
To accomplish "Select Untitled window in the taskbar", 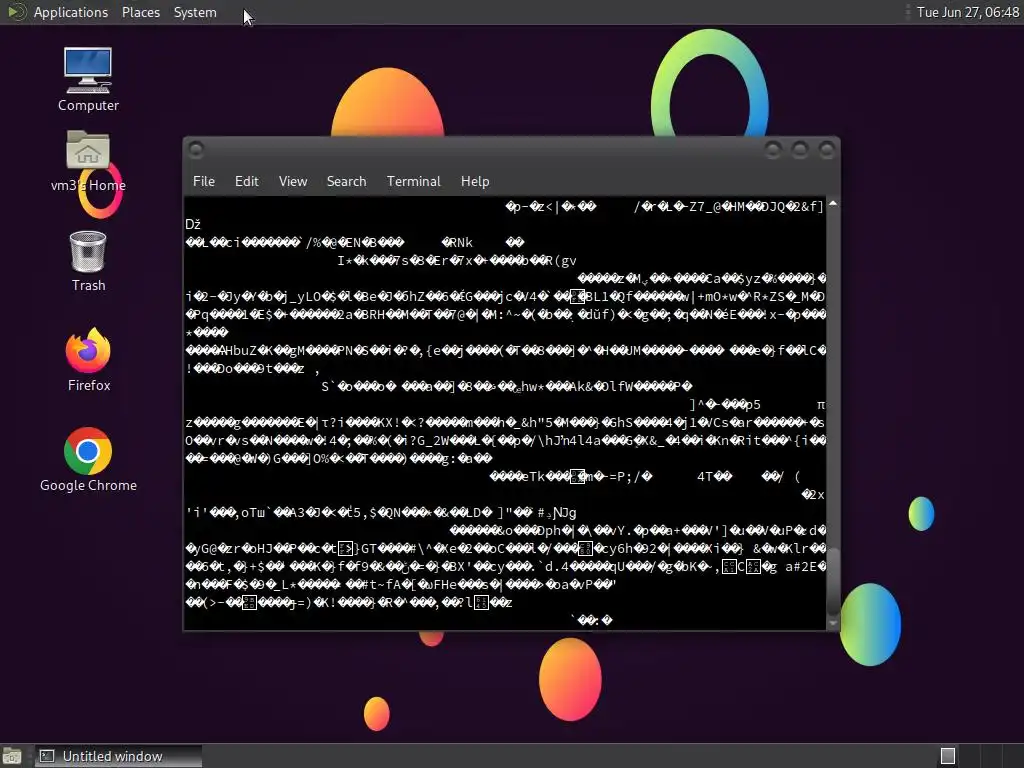I will point(118,756).
